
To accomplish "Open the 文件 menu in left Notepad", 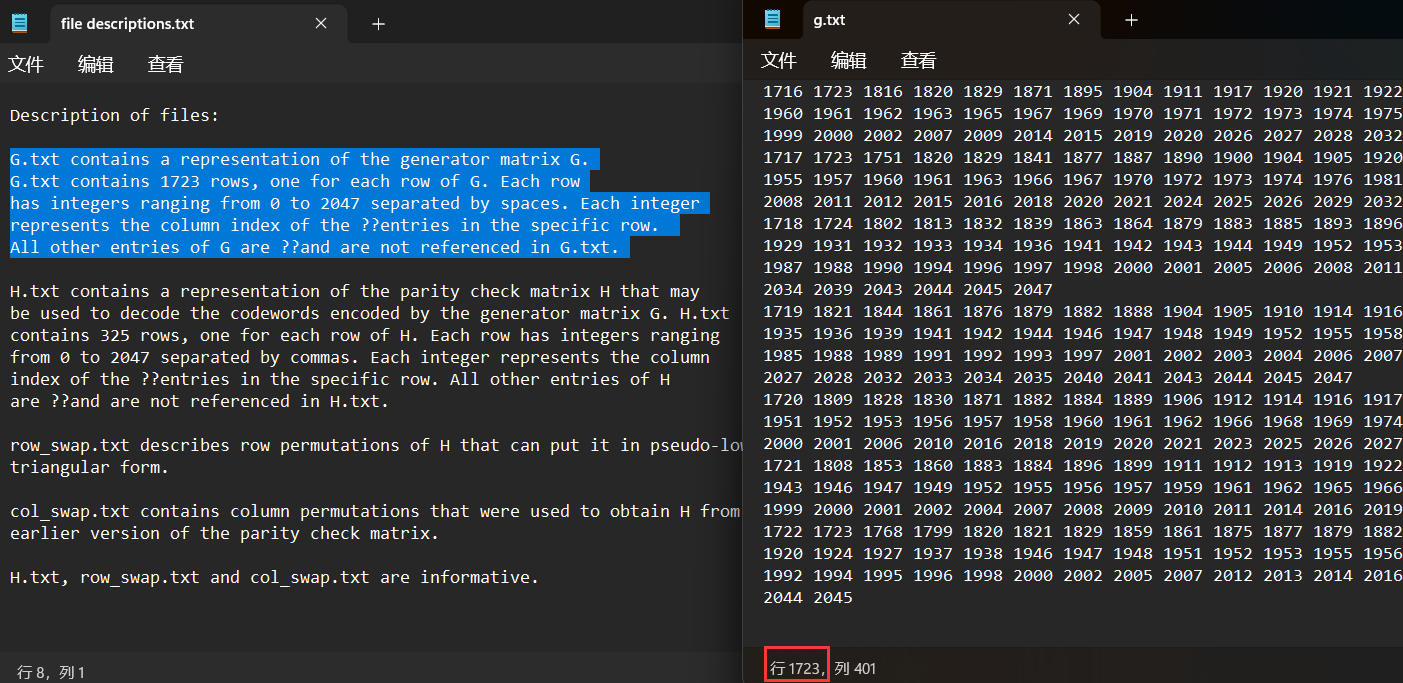I will [x=26, y=65].
